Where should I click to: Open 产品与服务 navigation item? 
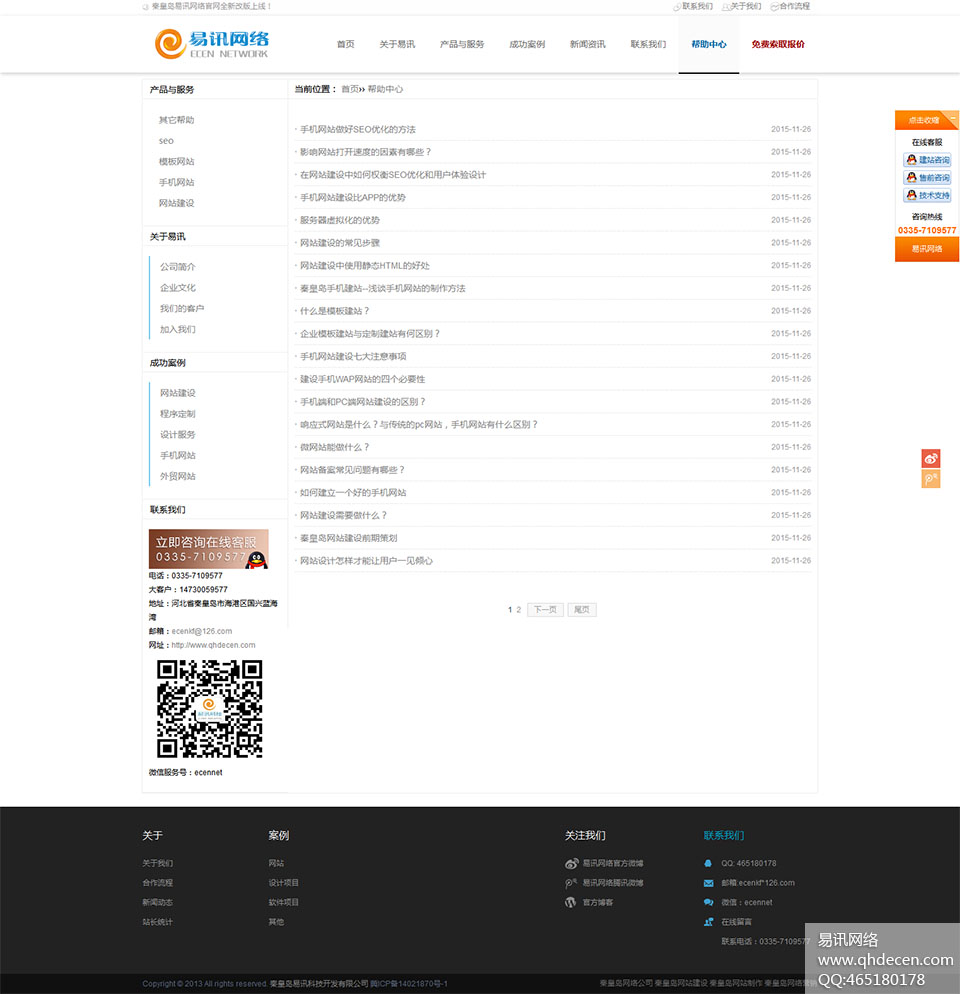tap(462, 44)
